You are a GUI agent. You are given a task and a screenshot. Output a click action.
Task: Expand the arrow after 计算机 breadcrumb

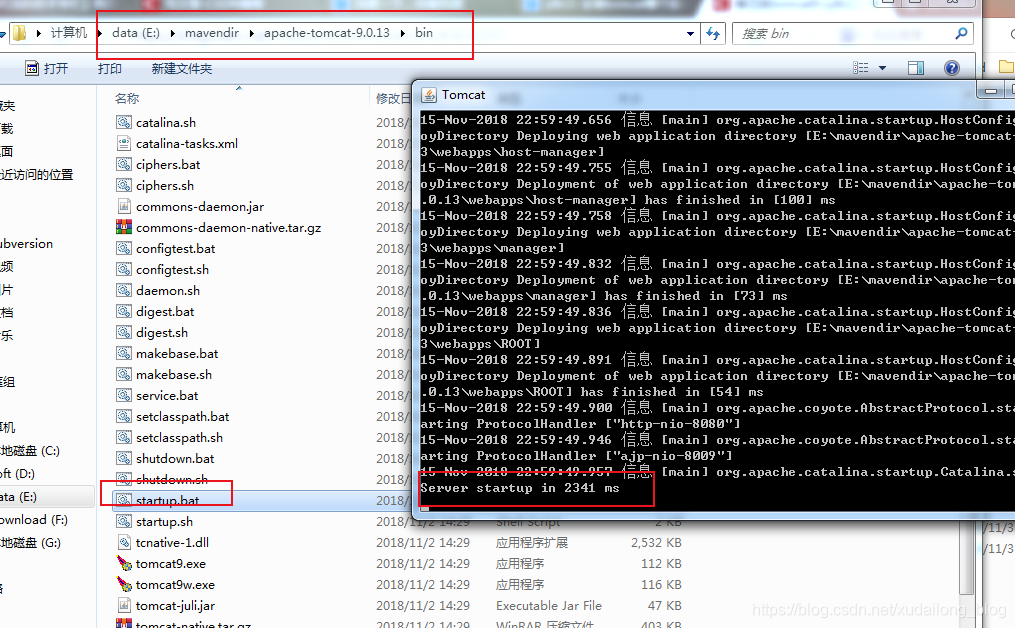click(101, 33)
